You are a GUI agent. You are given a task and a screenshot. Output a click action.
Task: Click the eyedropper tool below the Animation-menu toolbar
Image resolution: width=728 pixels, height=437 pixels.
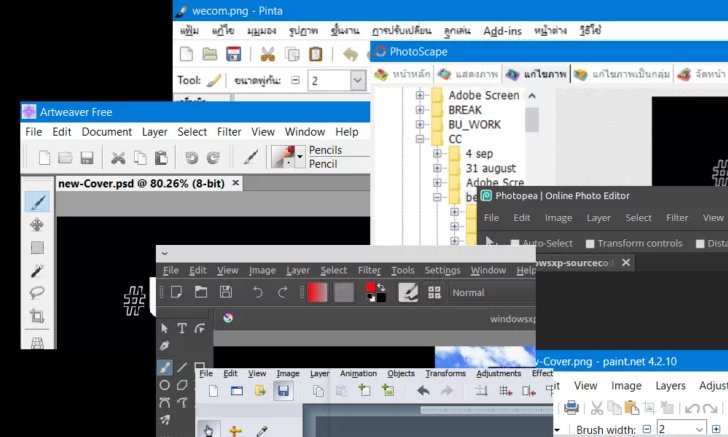pyautogui.click(x=262, y=431)
